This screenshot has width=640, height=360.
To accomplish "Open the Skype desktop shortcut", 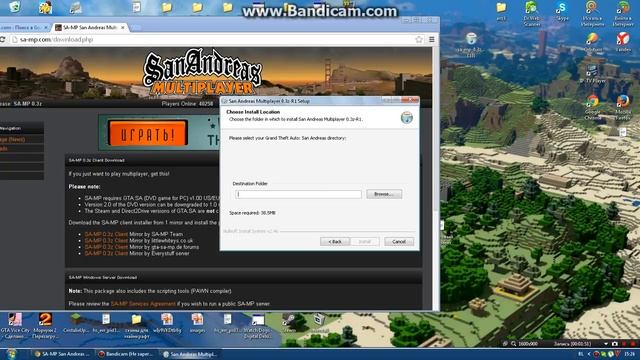I will (562, 12).
